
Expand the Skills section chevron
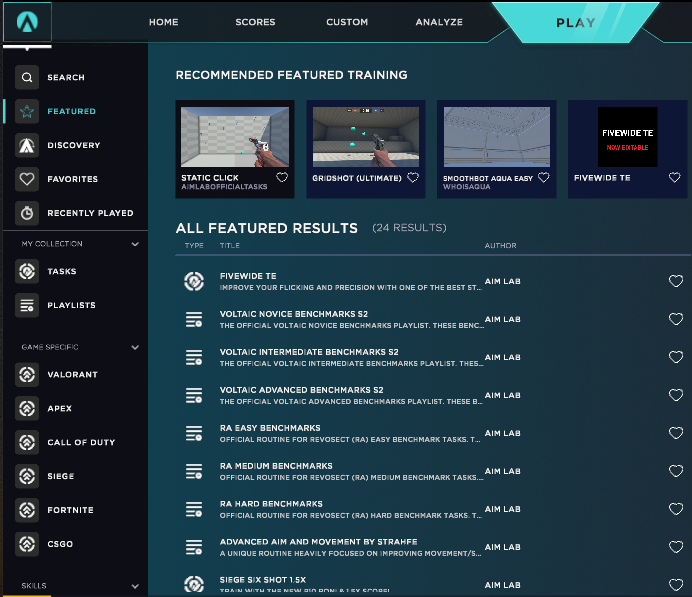135,586
